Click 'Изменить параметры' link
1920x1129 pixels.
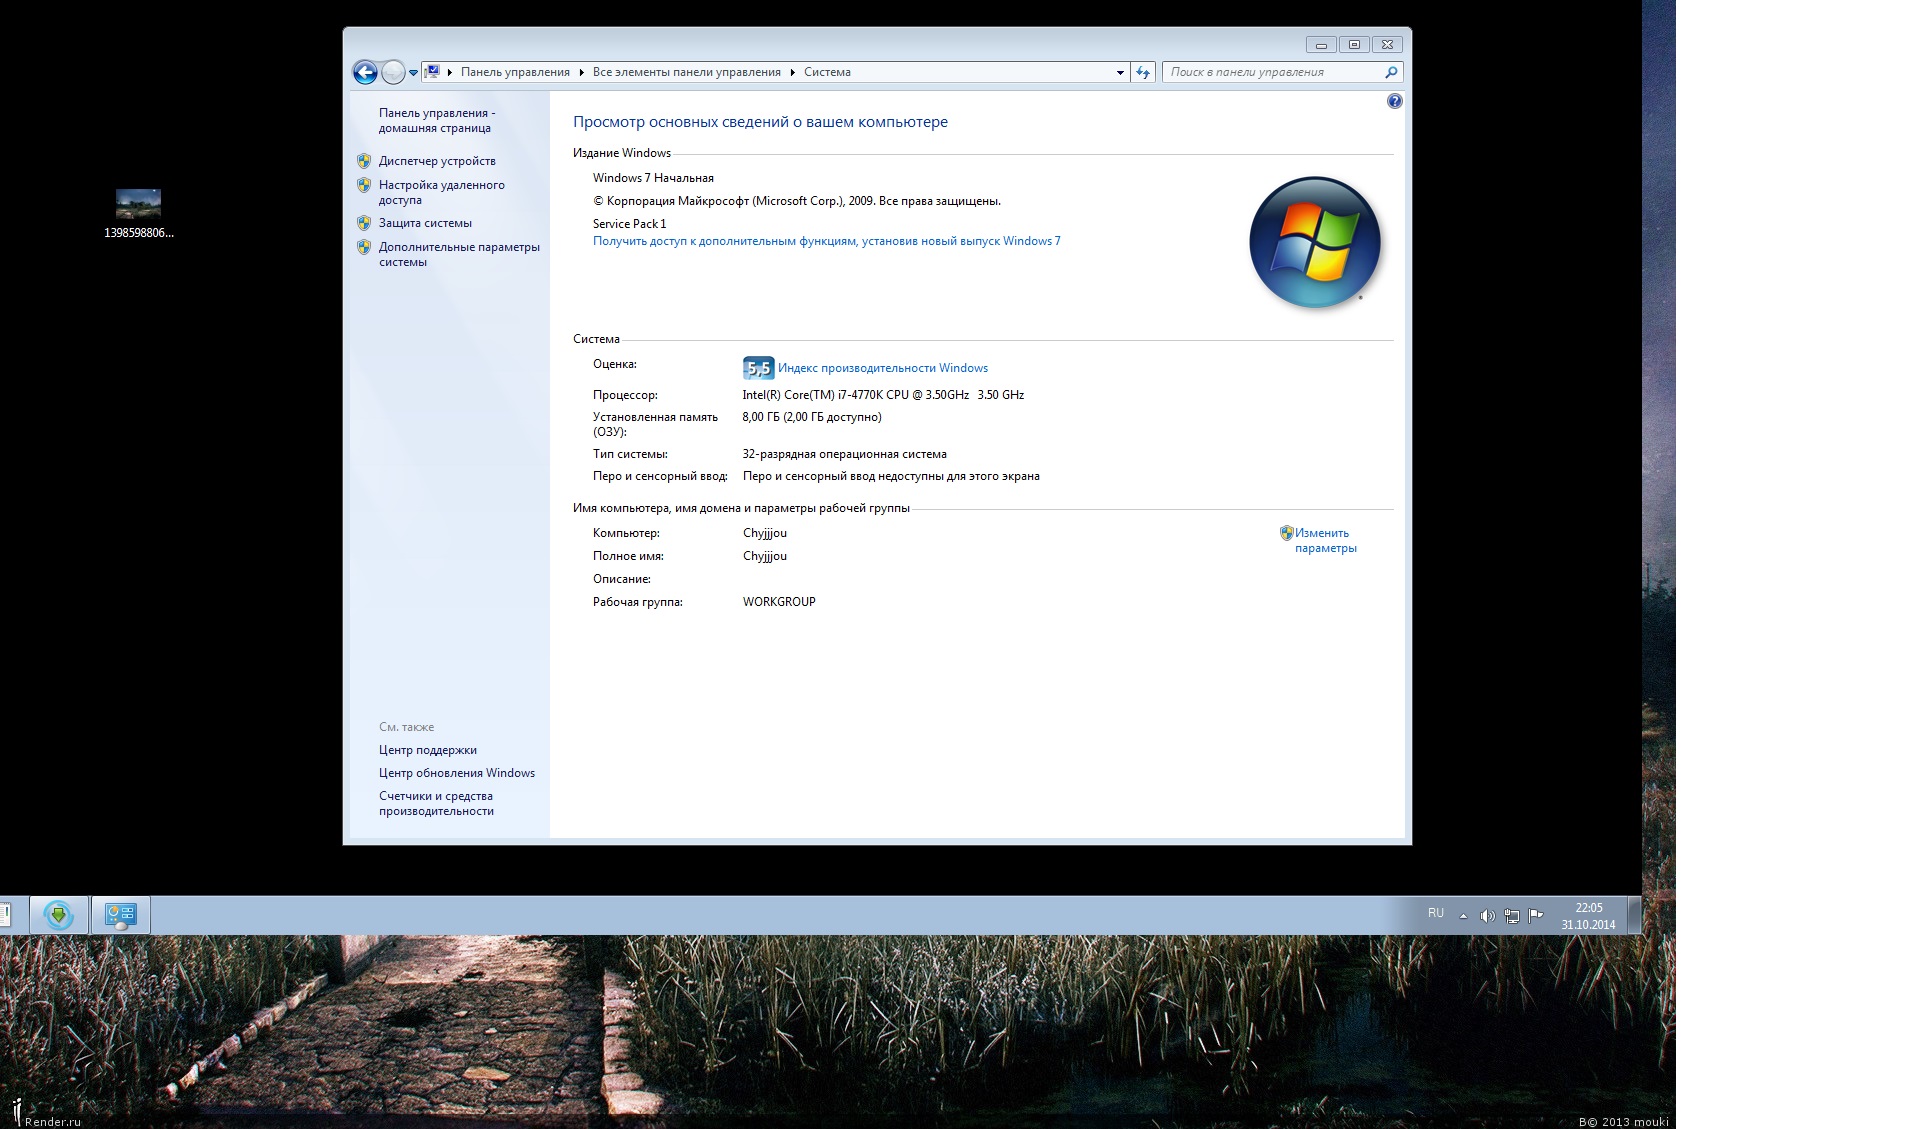(x=1325, y=540)
